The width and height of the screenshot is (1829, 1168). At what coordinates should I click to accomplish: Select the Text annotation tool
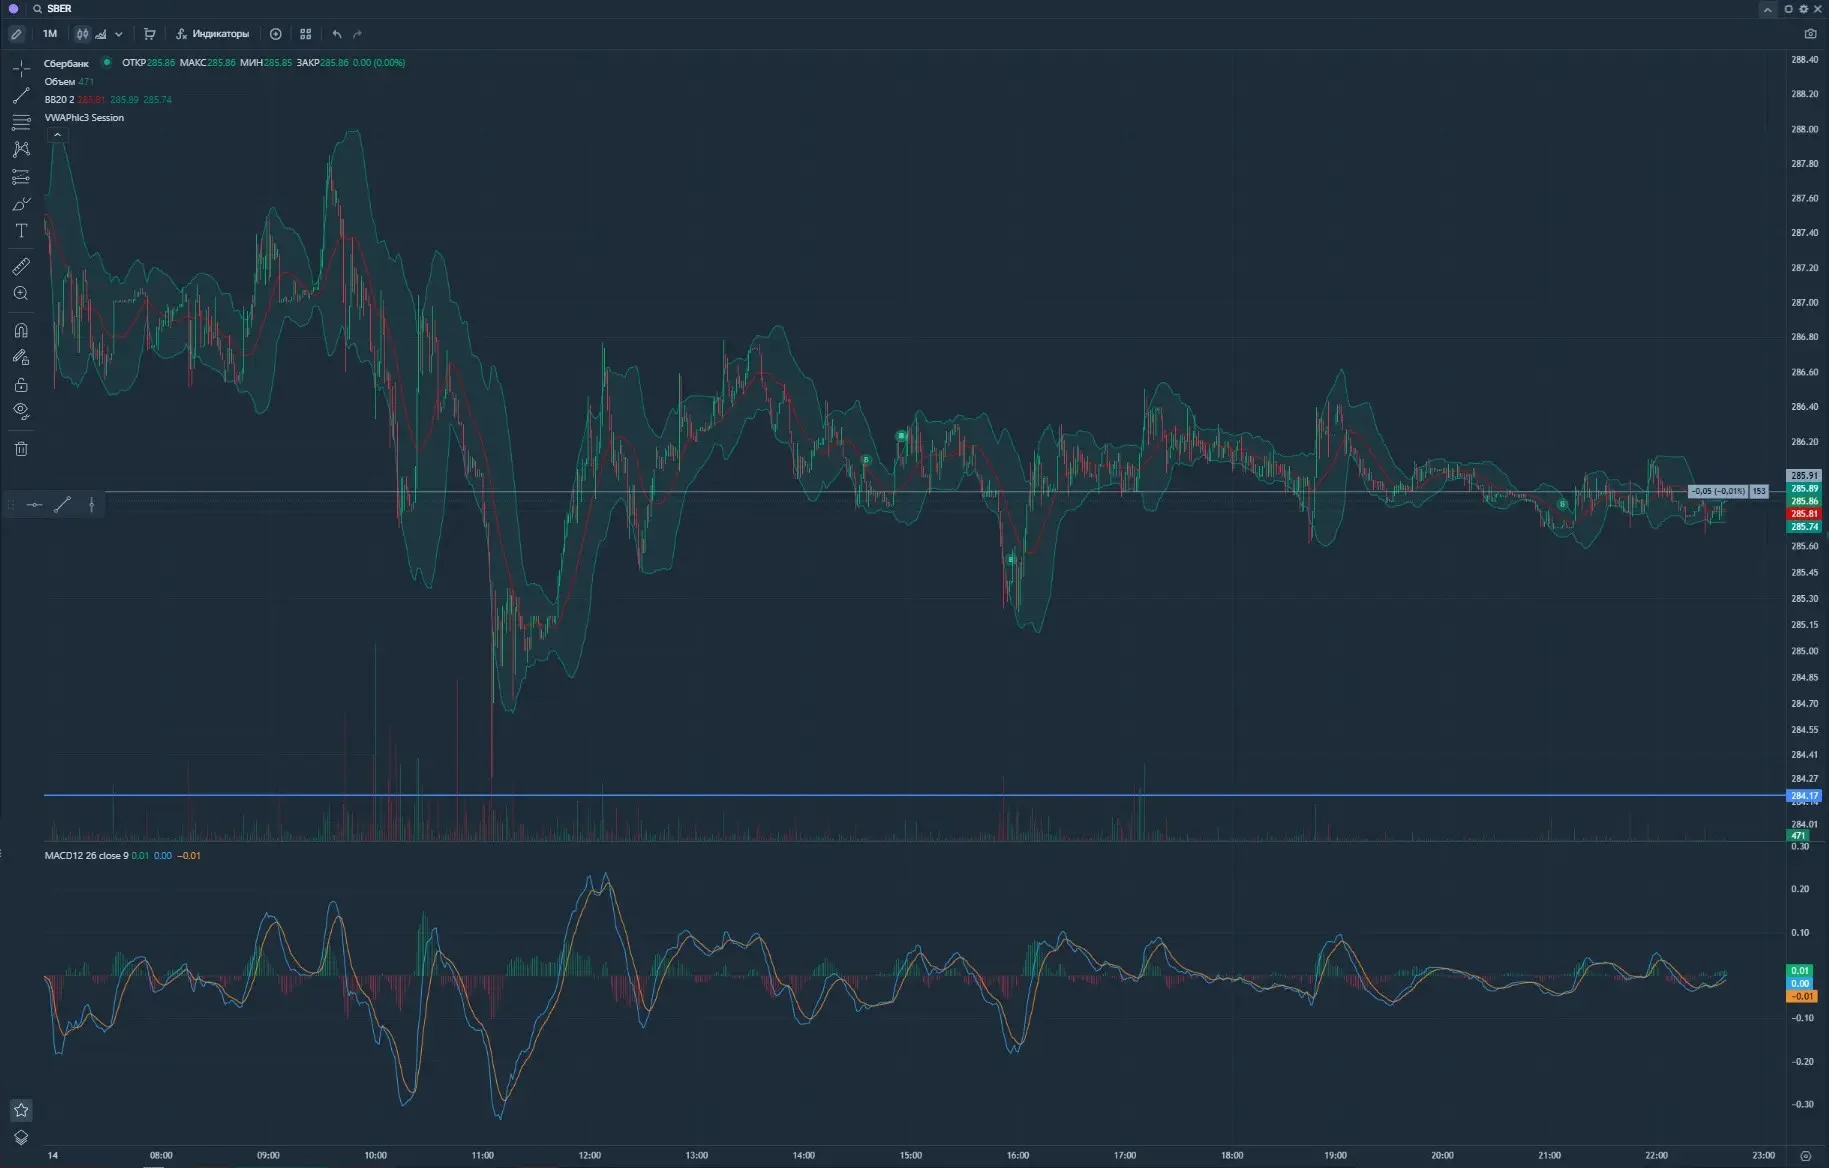click(21, 231)
